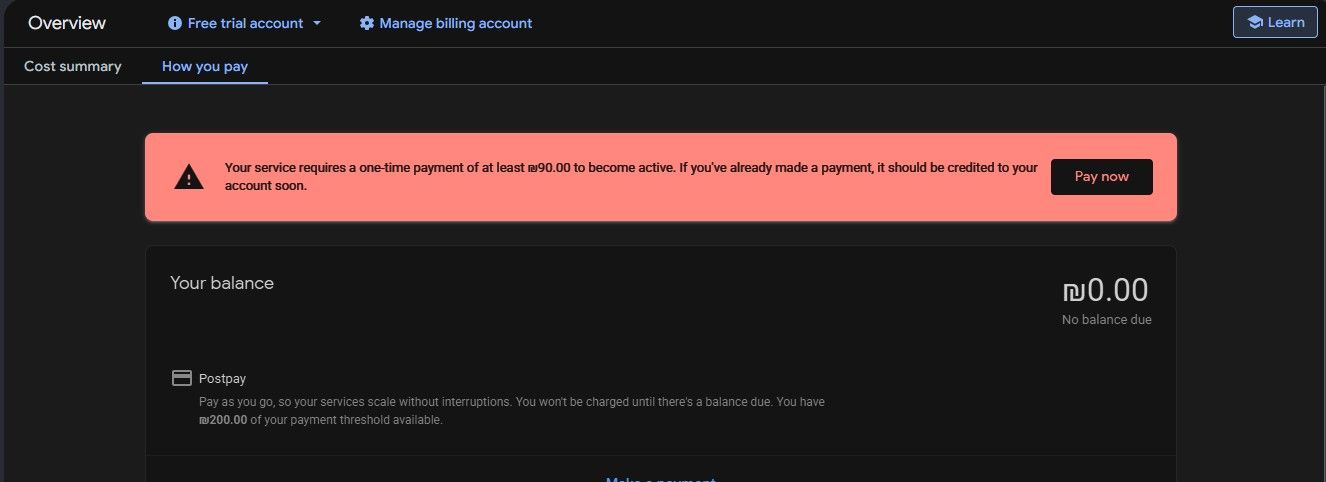Click the gear icon for billing account management
Image resolution: width=1326 pixels, height=482 pixels.
point(367,23)
